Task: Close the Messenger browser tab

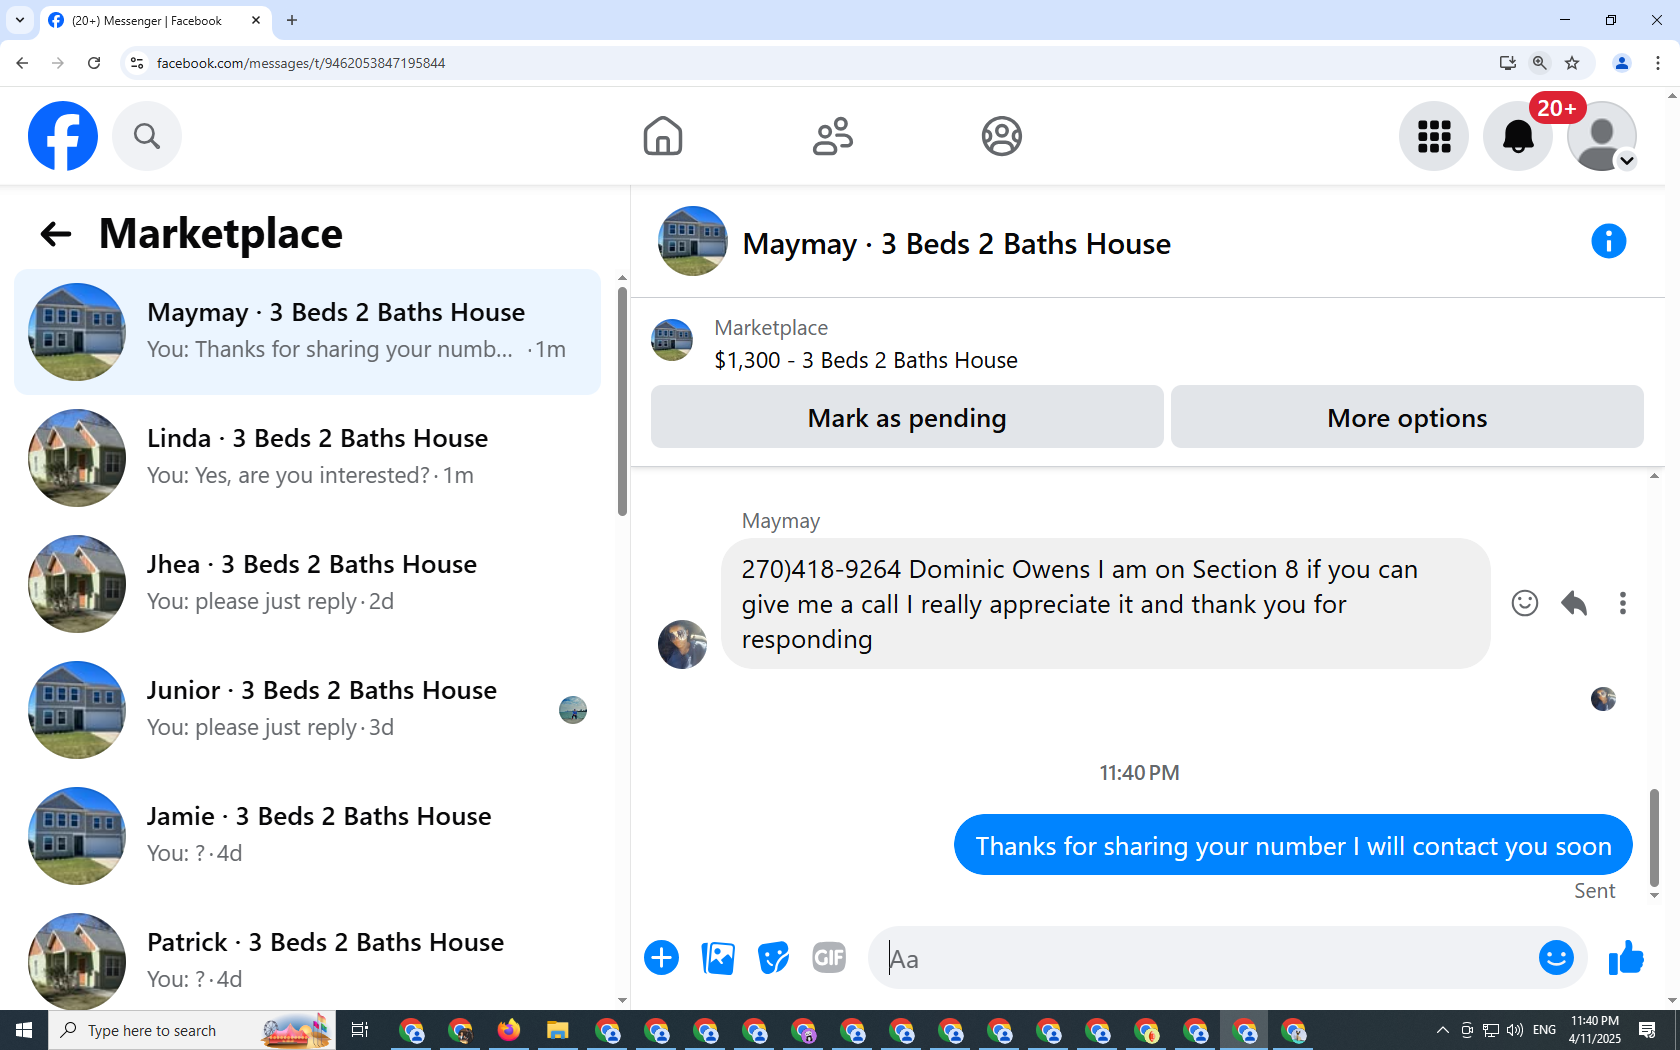Action: pos(256,20)
